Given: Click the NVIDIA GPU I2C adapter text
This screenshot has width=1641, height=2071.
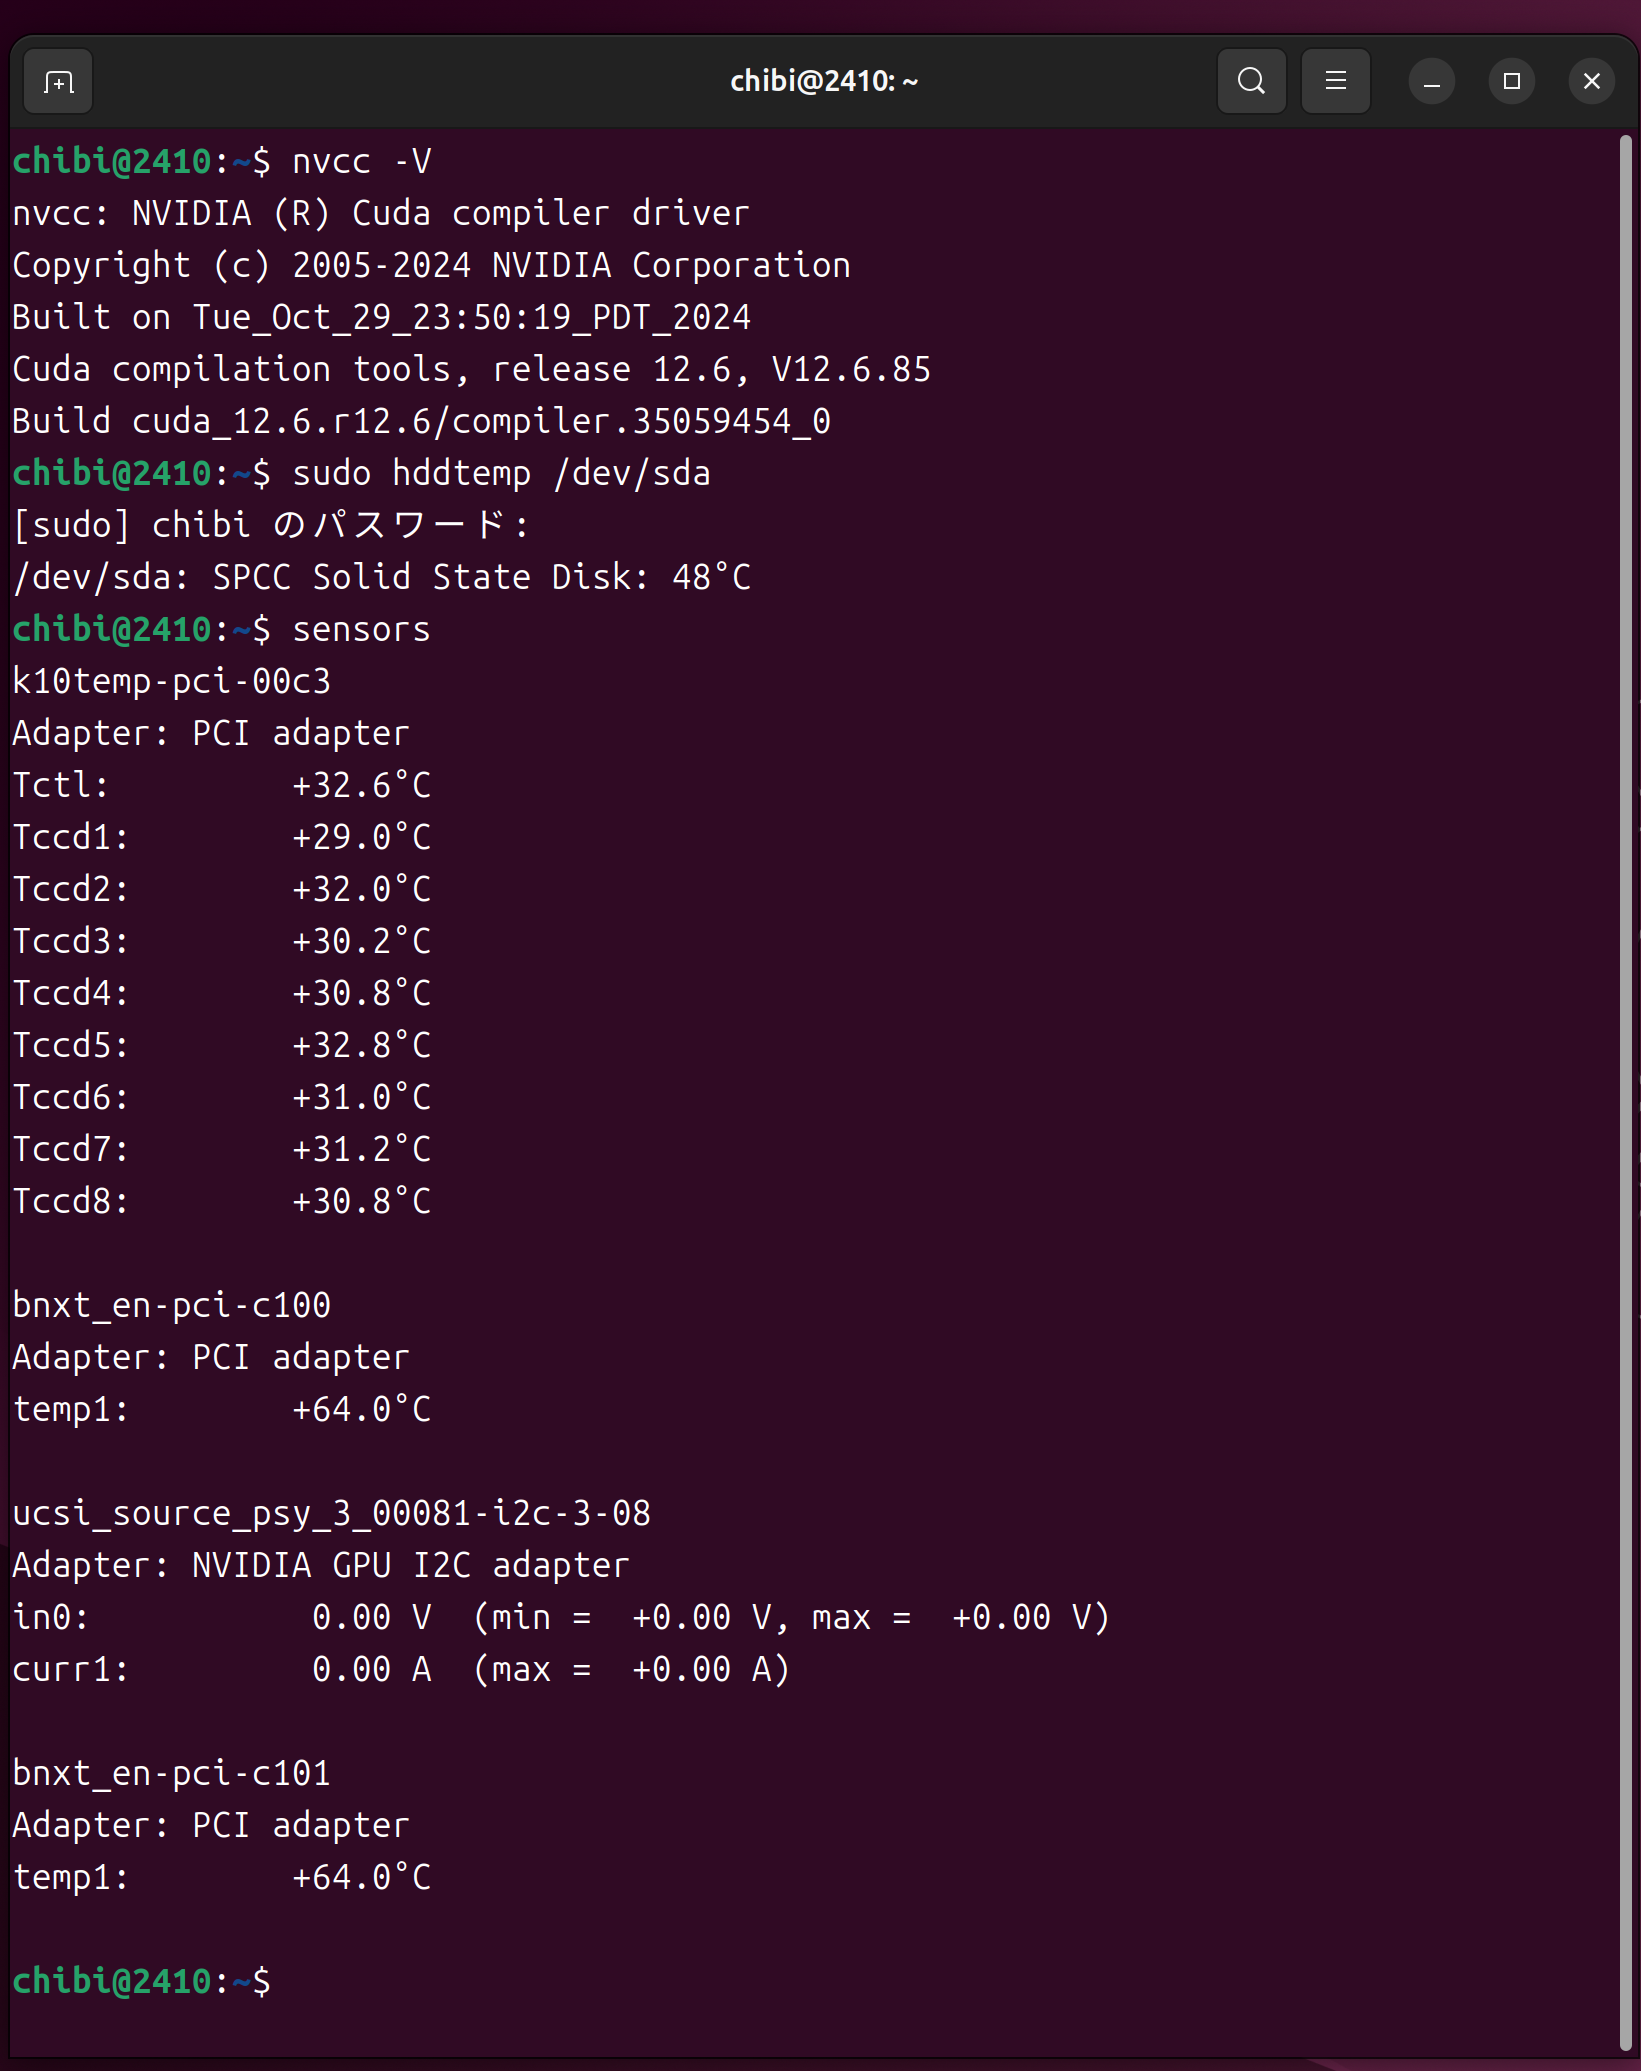Looking at the screenshot, I should [x=410, y=1566].
